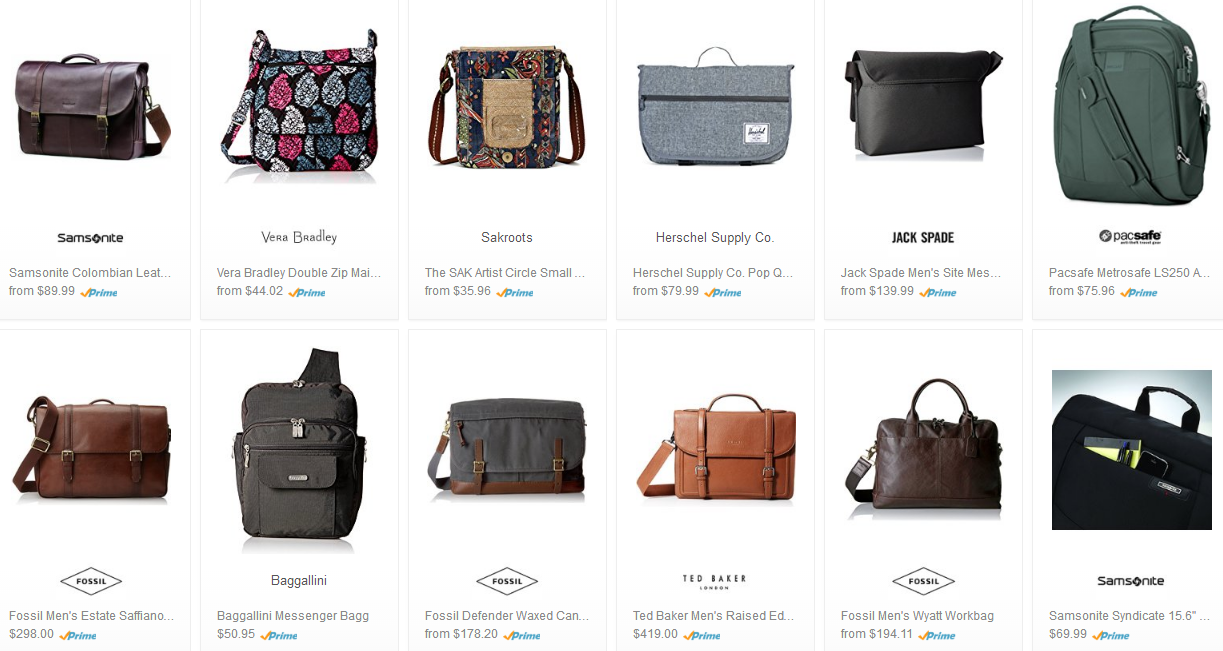This screenshot has width=1223, height=651.
Task: Select the floral Vera Bradley bag image
Action: (299, 106)
